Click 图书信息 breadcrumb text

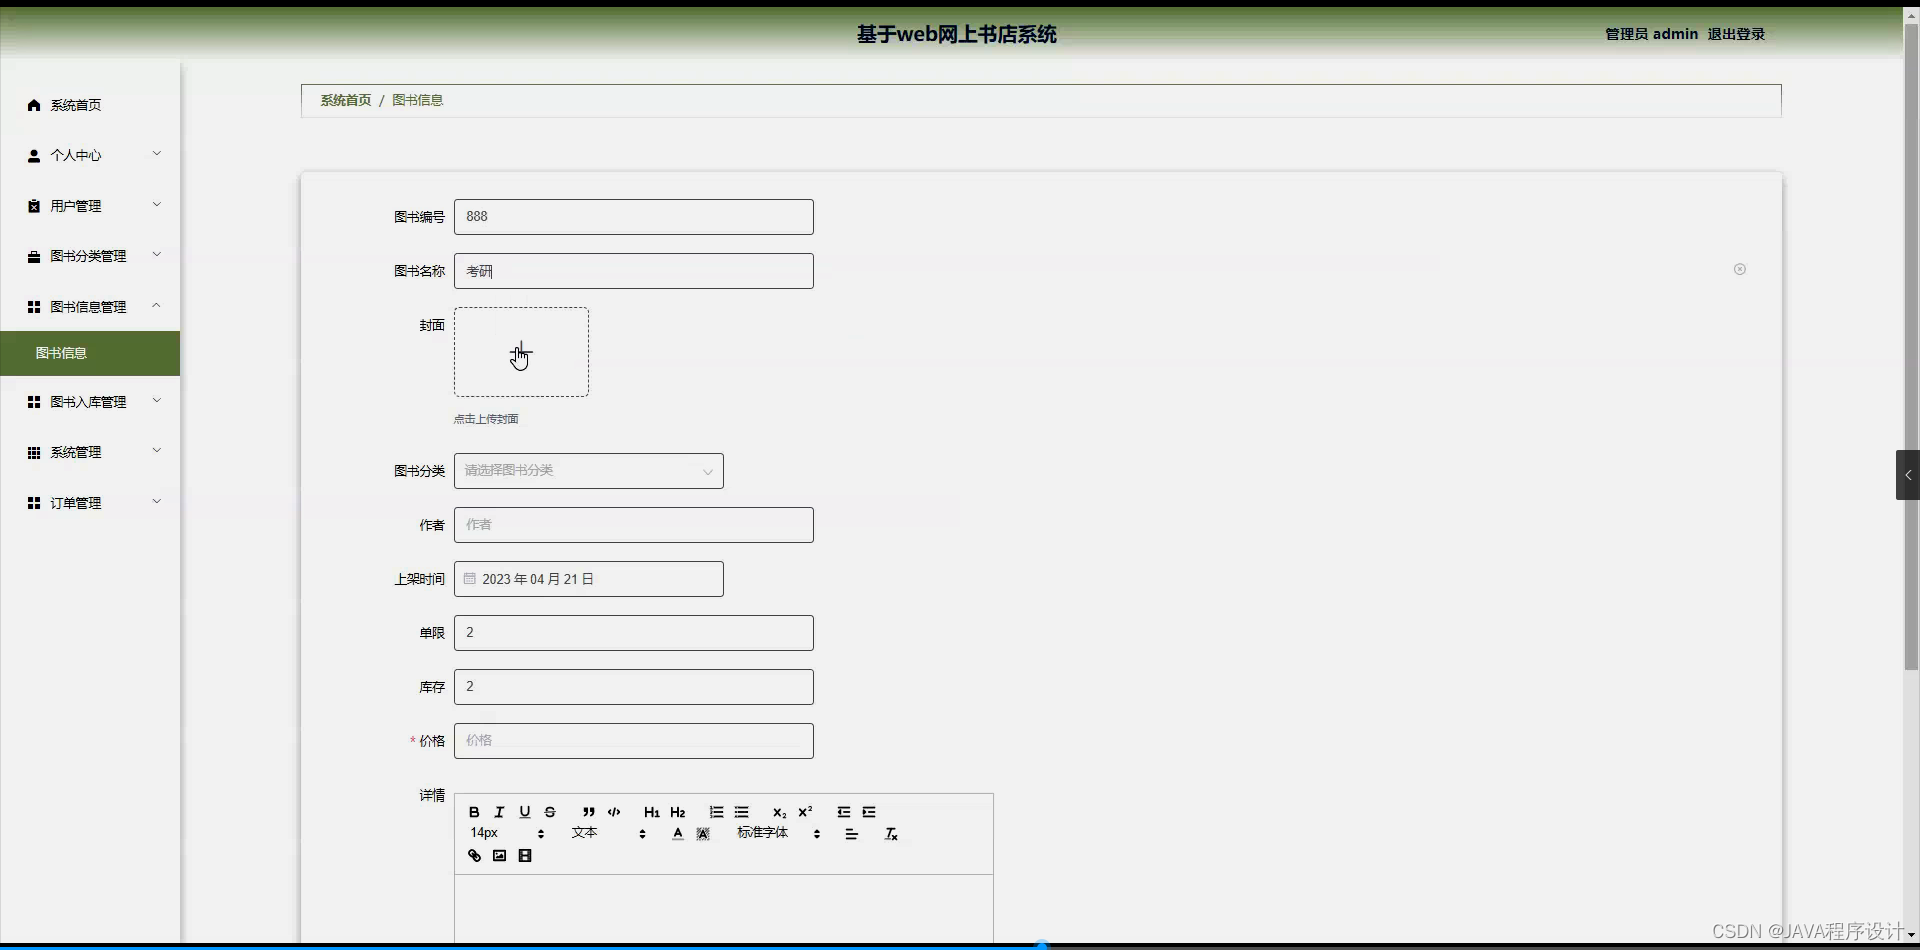click(x=417, y=100)
